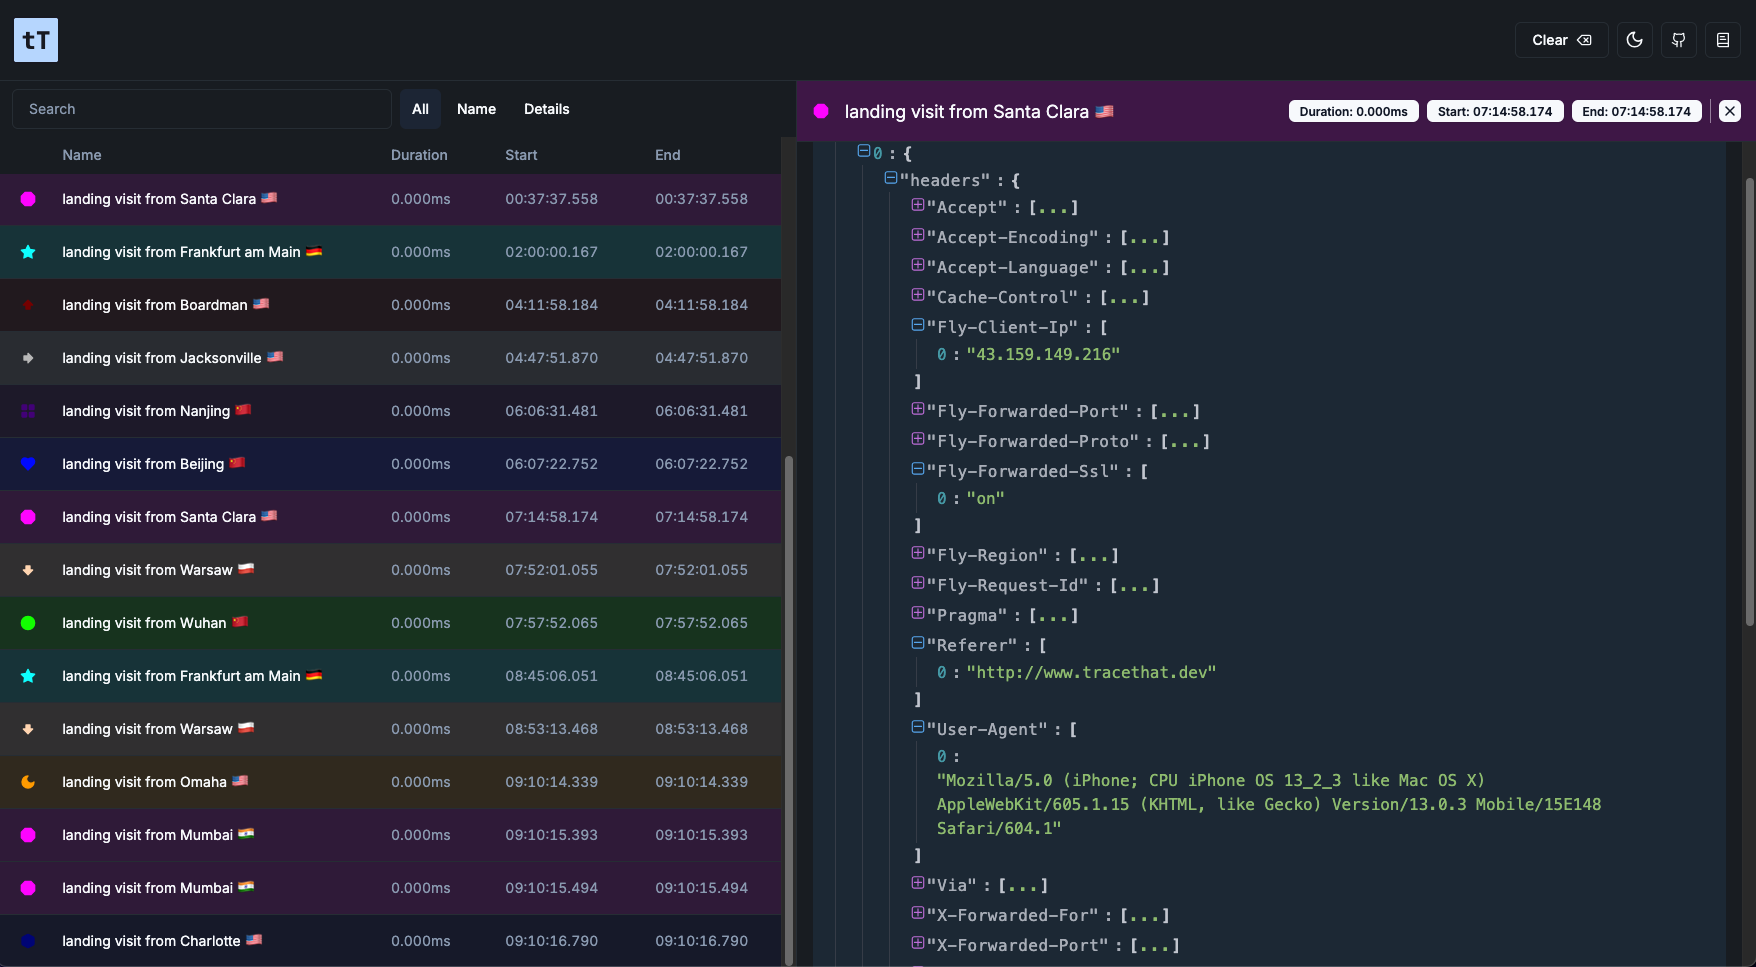Collapse the "headers" JSON node
Image resolution: width=1756 pixels, height=967 pixels.
[x=891, y=178]
